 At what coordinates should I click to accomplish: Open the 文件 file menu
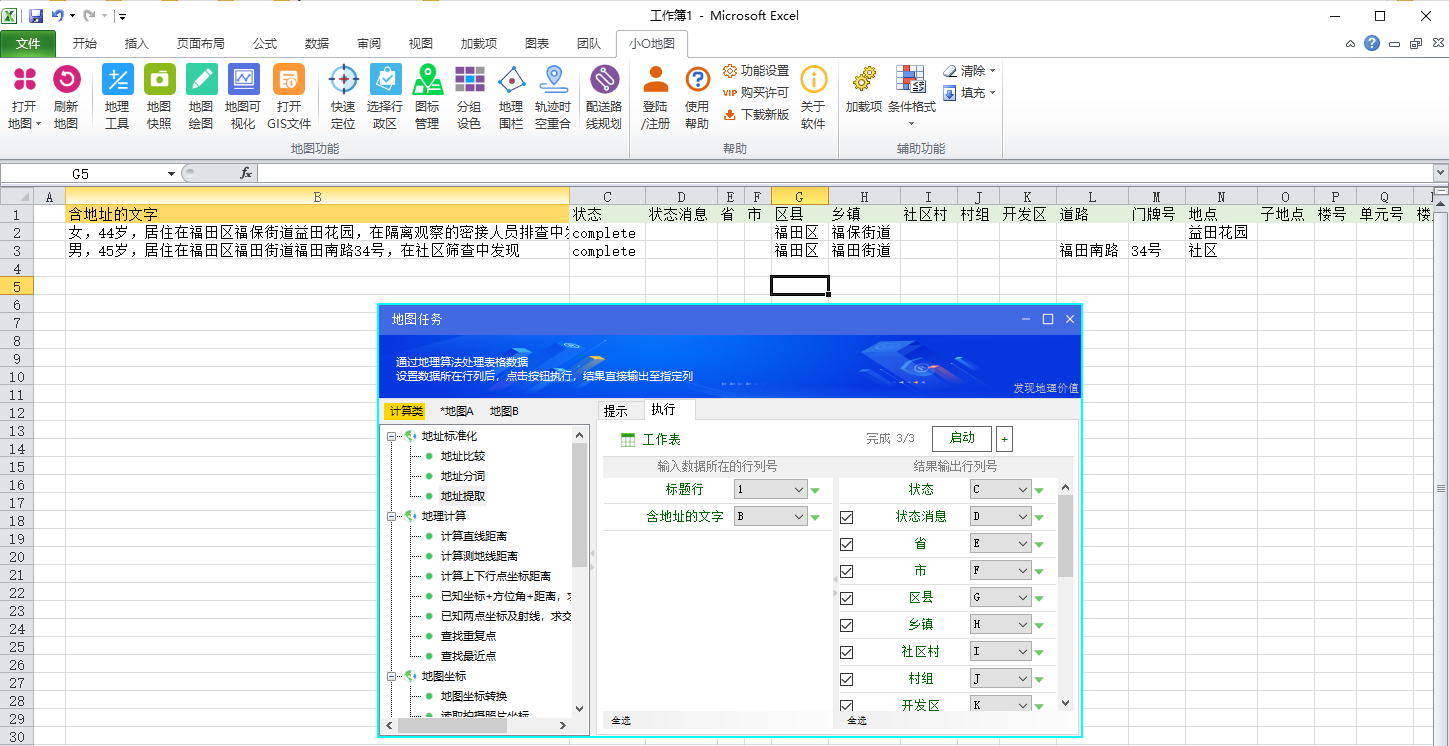(29, 44)
